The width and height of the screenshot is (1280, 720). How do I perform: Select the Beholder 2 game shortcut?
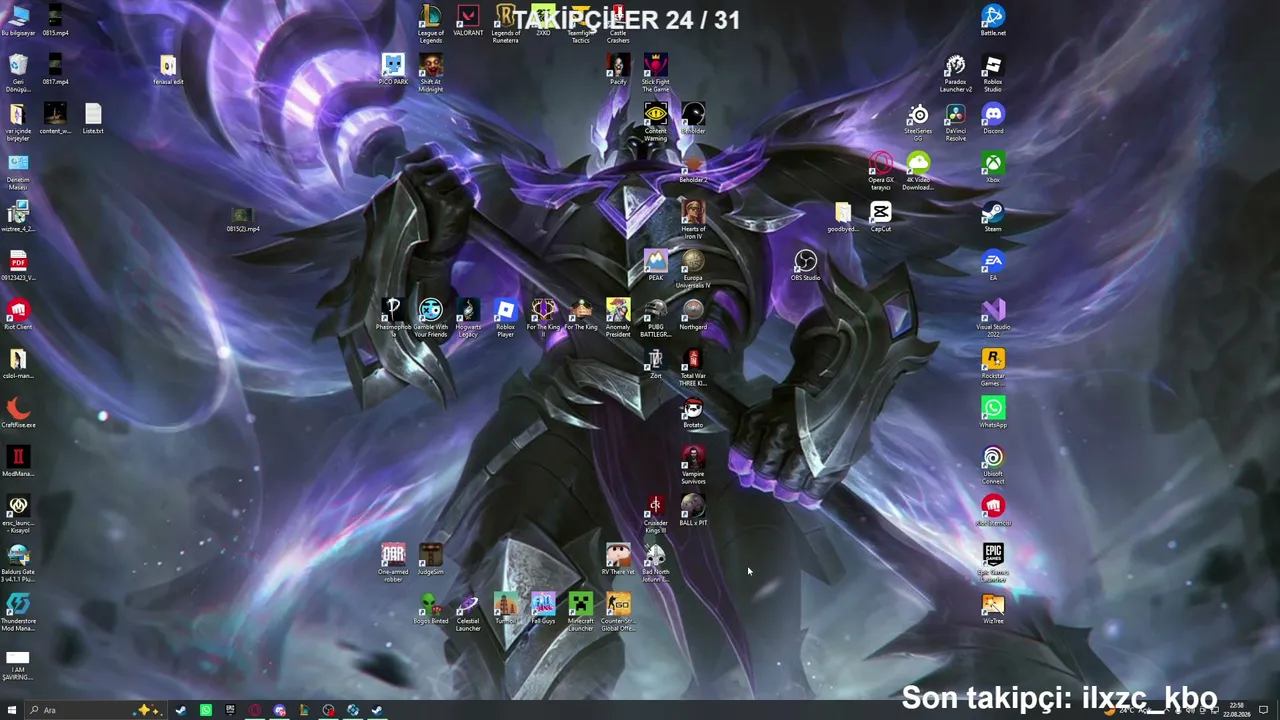coord(693,168)
